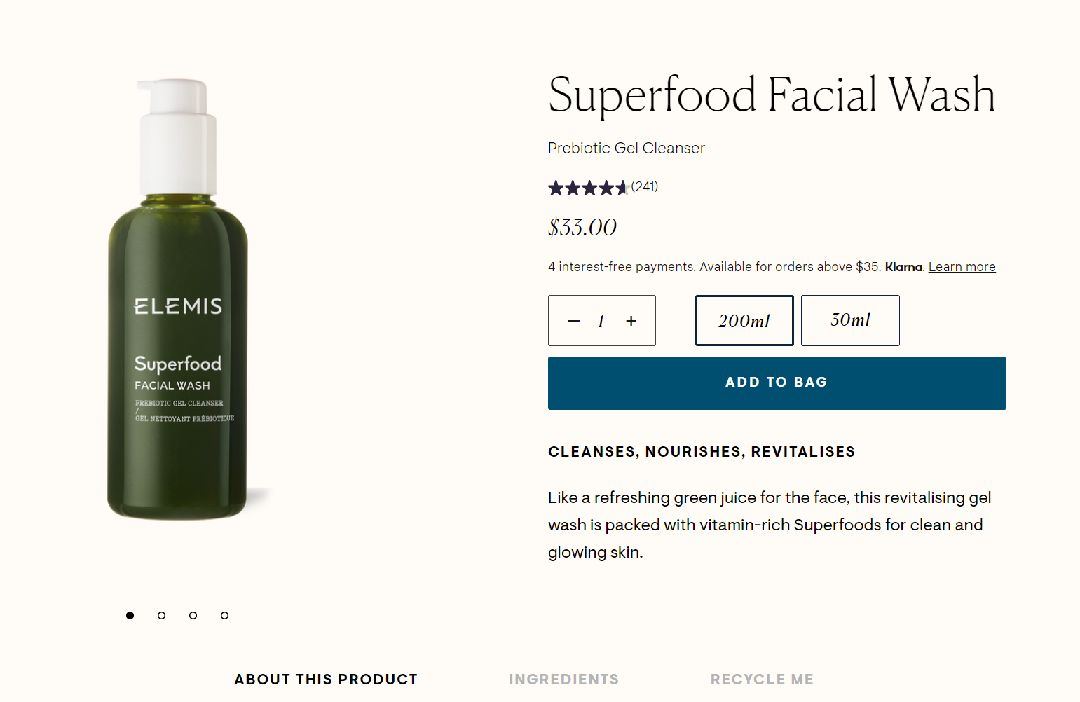Show the second product image dot
1080x702 pixels.
pyautogui.click(x=162, y=616)
